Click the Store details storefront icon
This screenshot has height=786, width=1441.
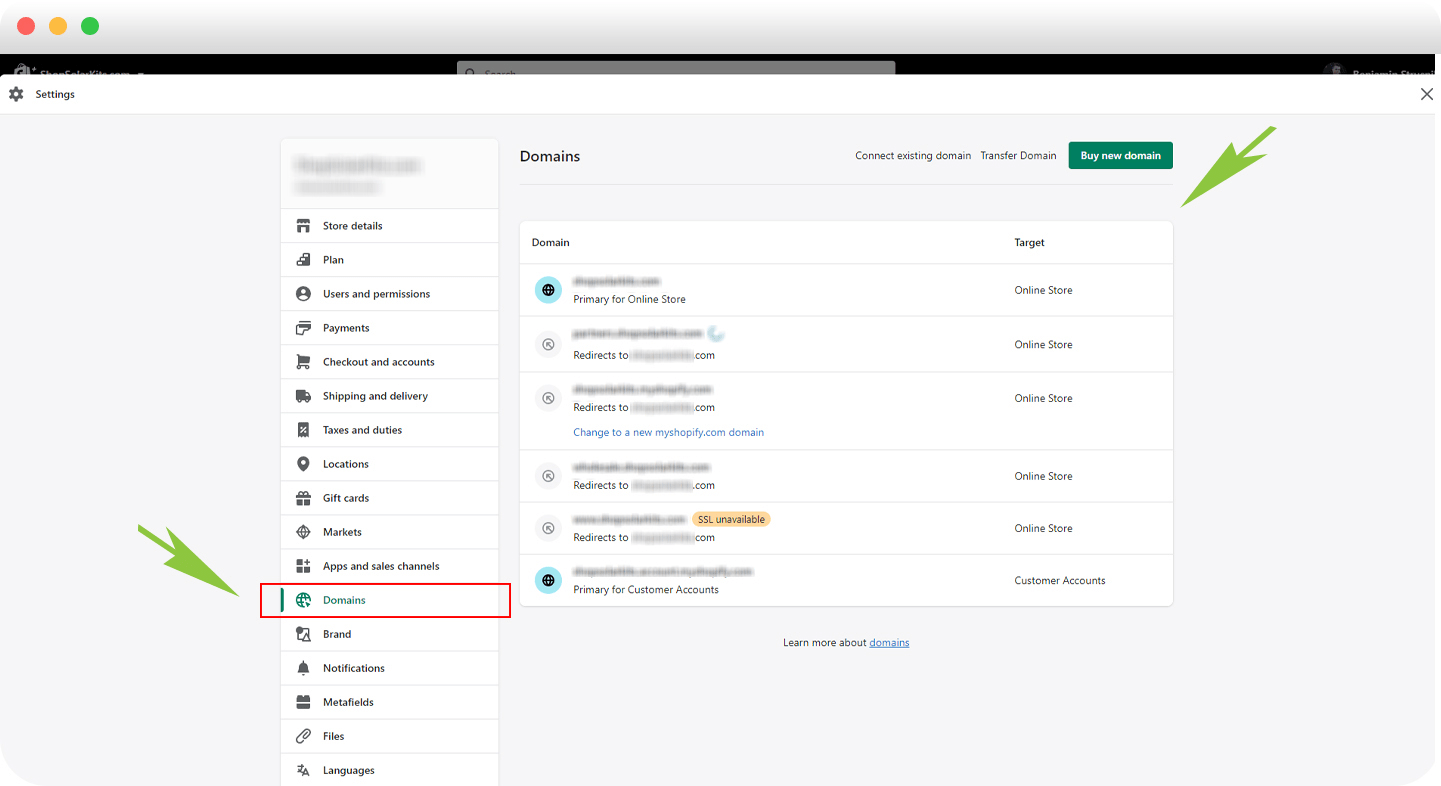tap(303, 226)
